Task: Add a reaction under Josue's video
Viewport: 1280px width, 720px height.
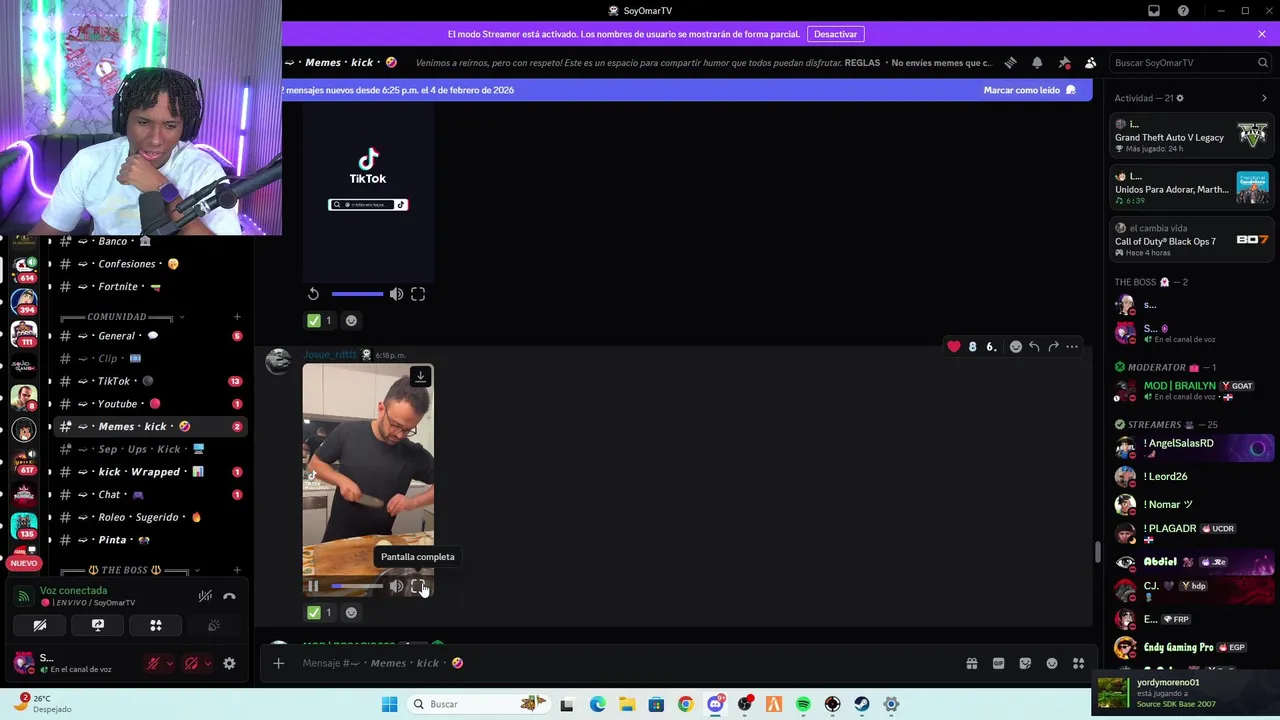Action: pos(351,612)
